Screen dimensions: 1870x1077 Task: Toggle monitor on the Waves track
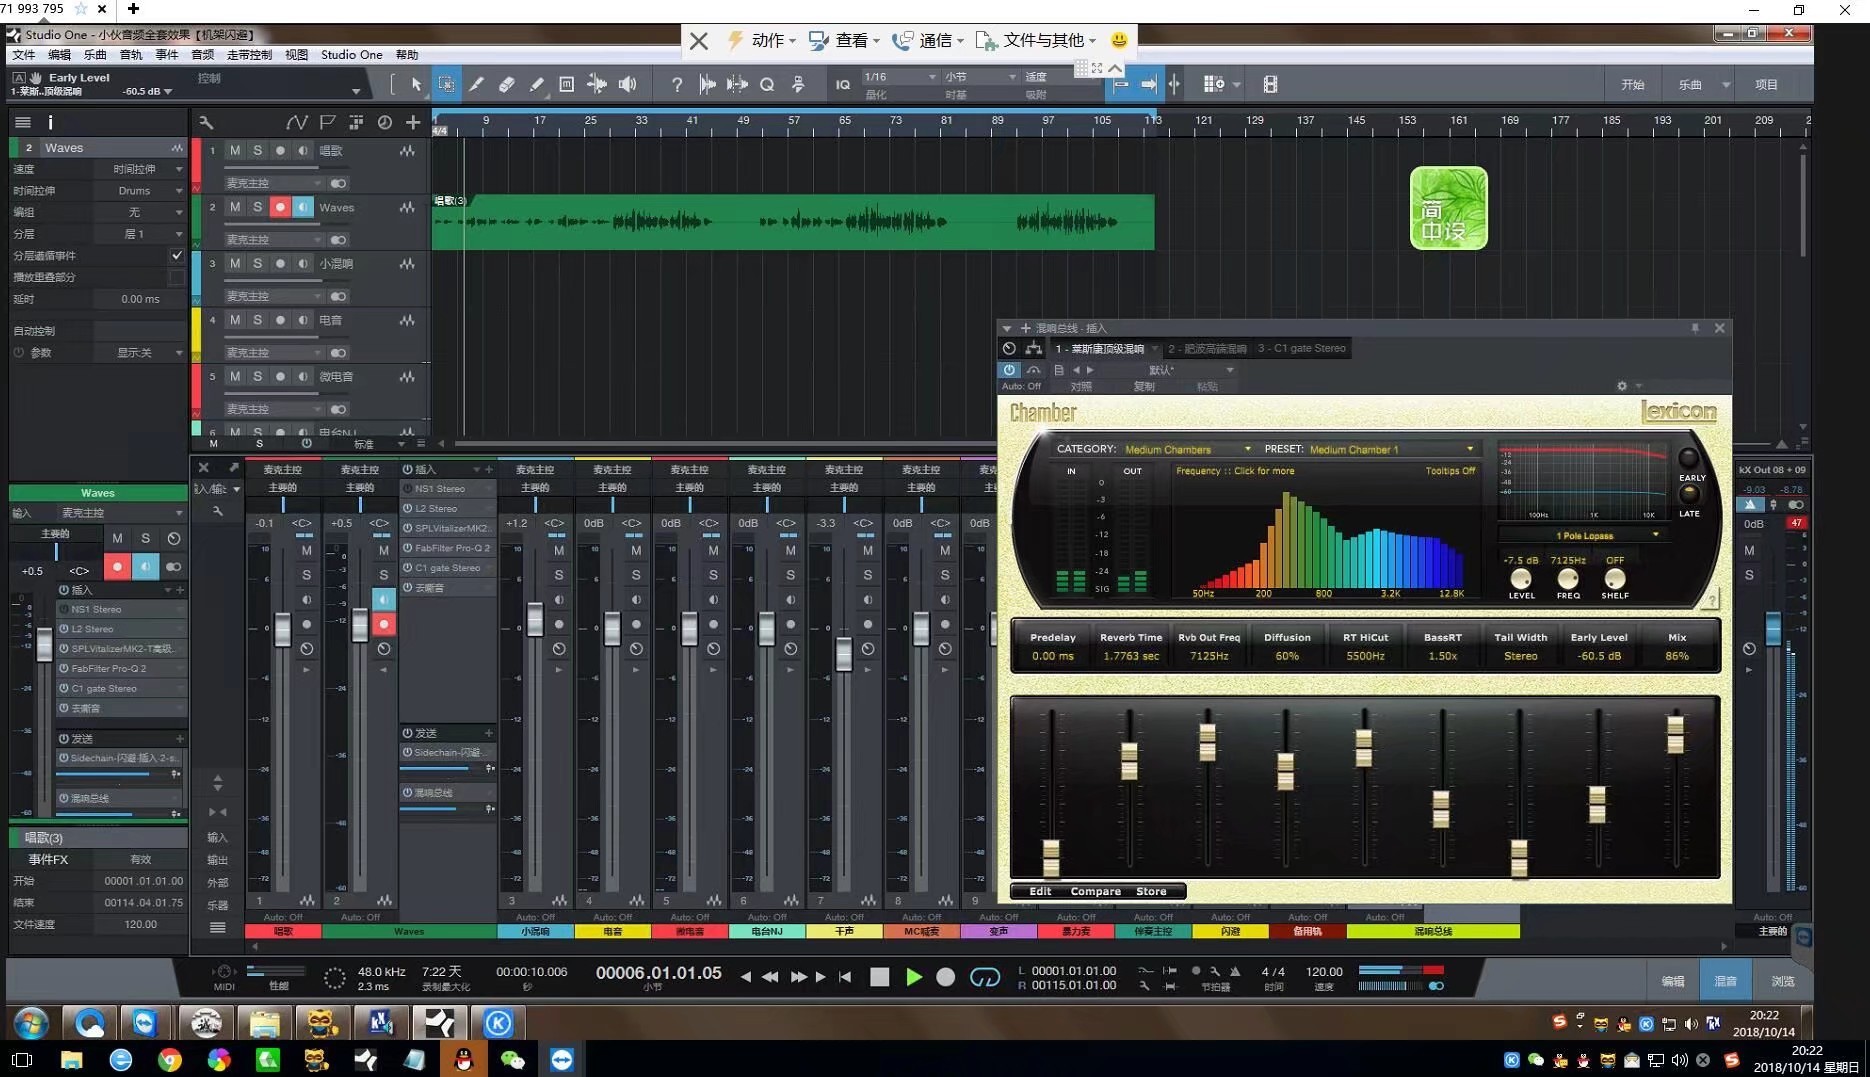(303, 207)
